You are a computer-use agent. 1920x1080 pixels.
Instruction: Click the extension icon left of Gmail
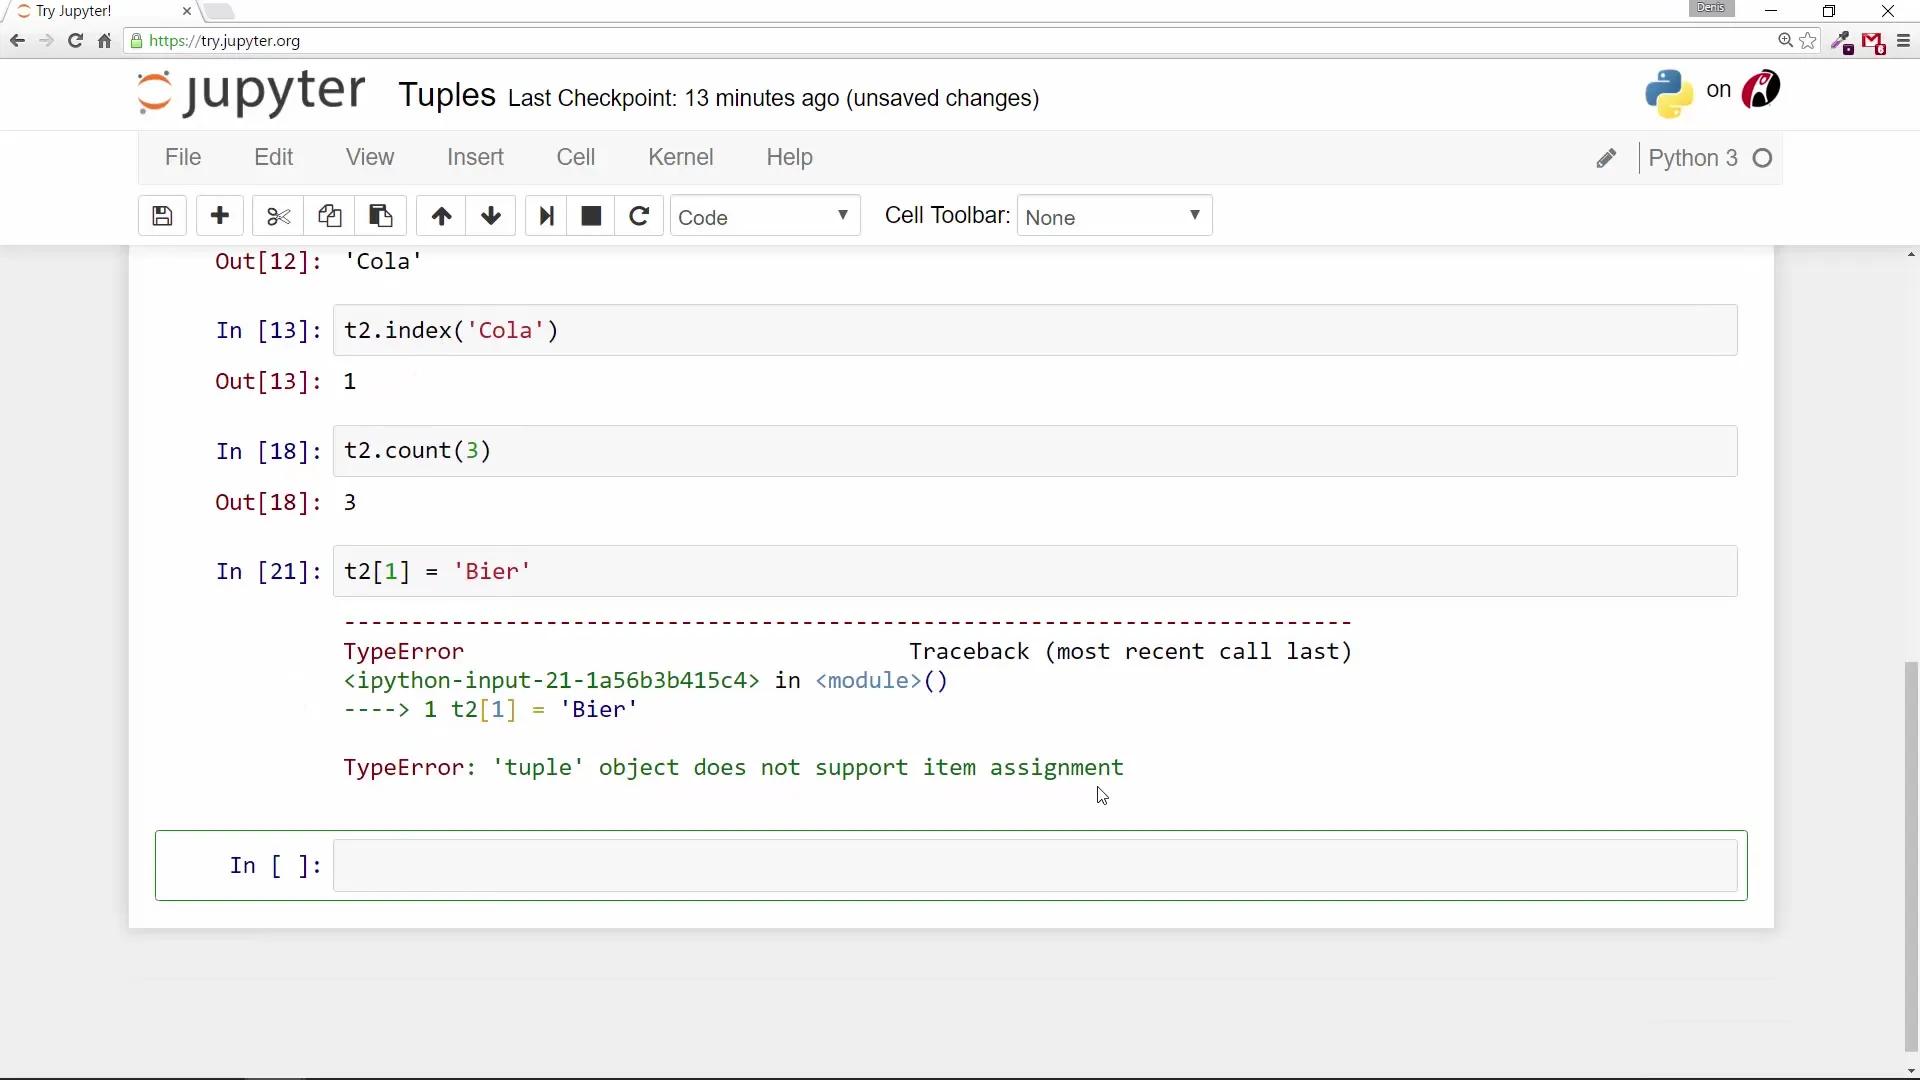pos(1842,42)
